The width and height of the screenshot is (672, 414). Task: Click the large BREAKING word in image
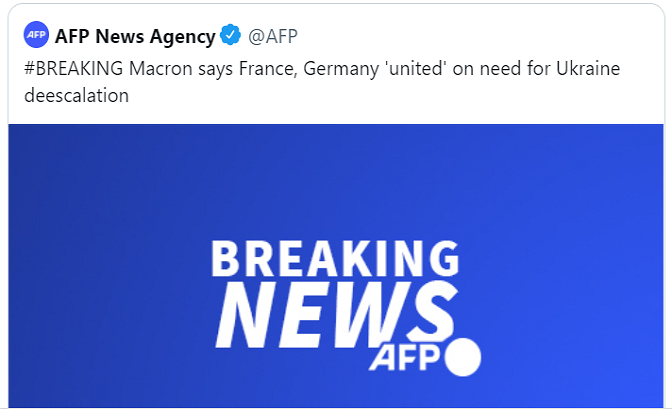coord(335,261)
